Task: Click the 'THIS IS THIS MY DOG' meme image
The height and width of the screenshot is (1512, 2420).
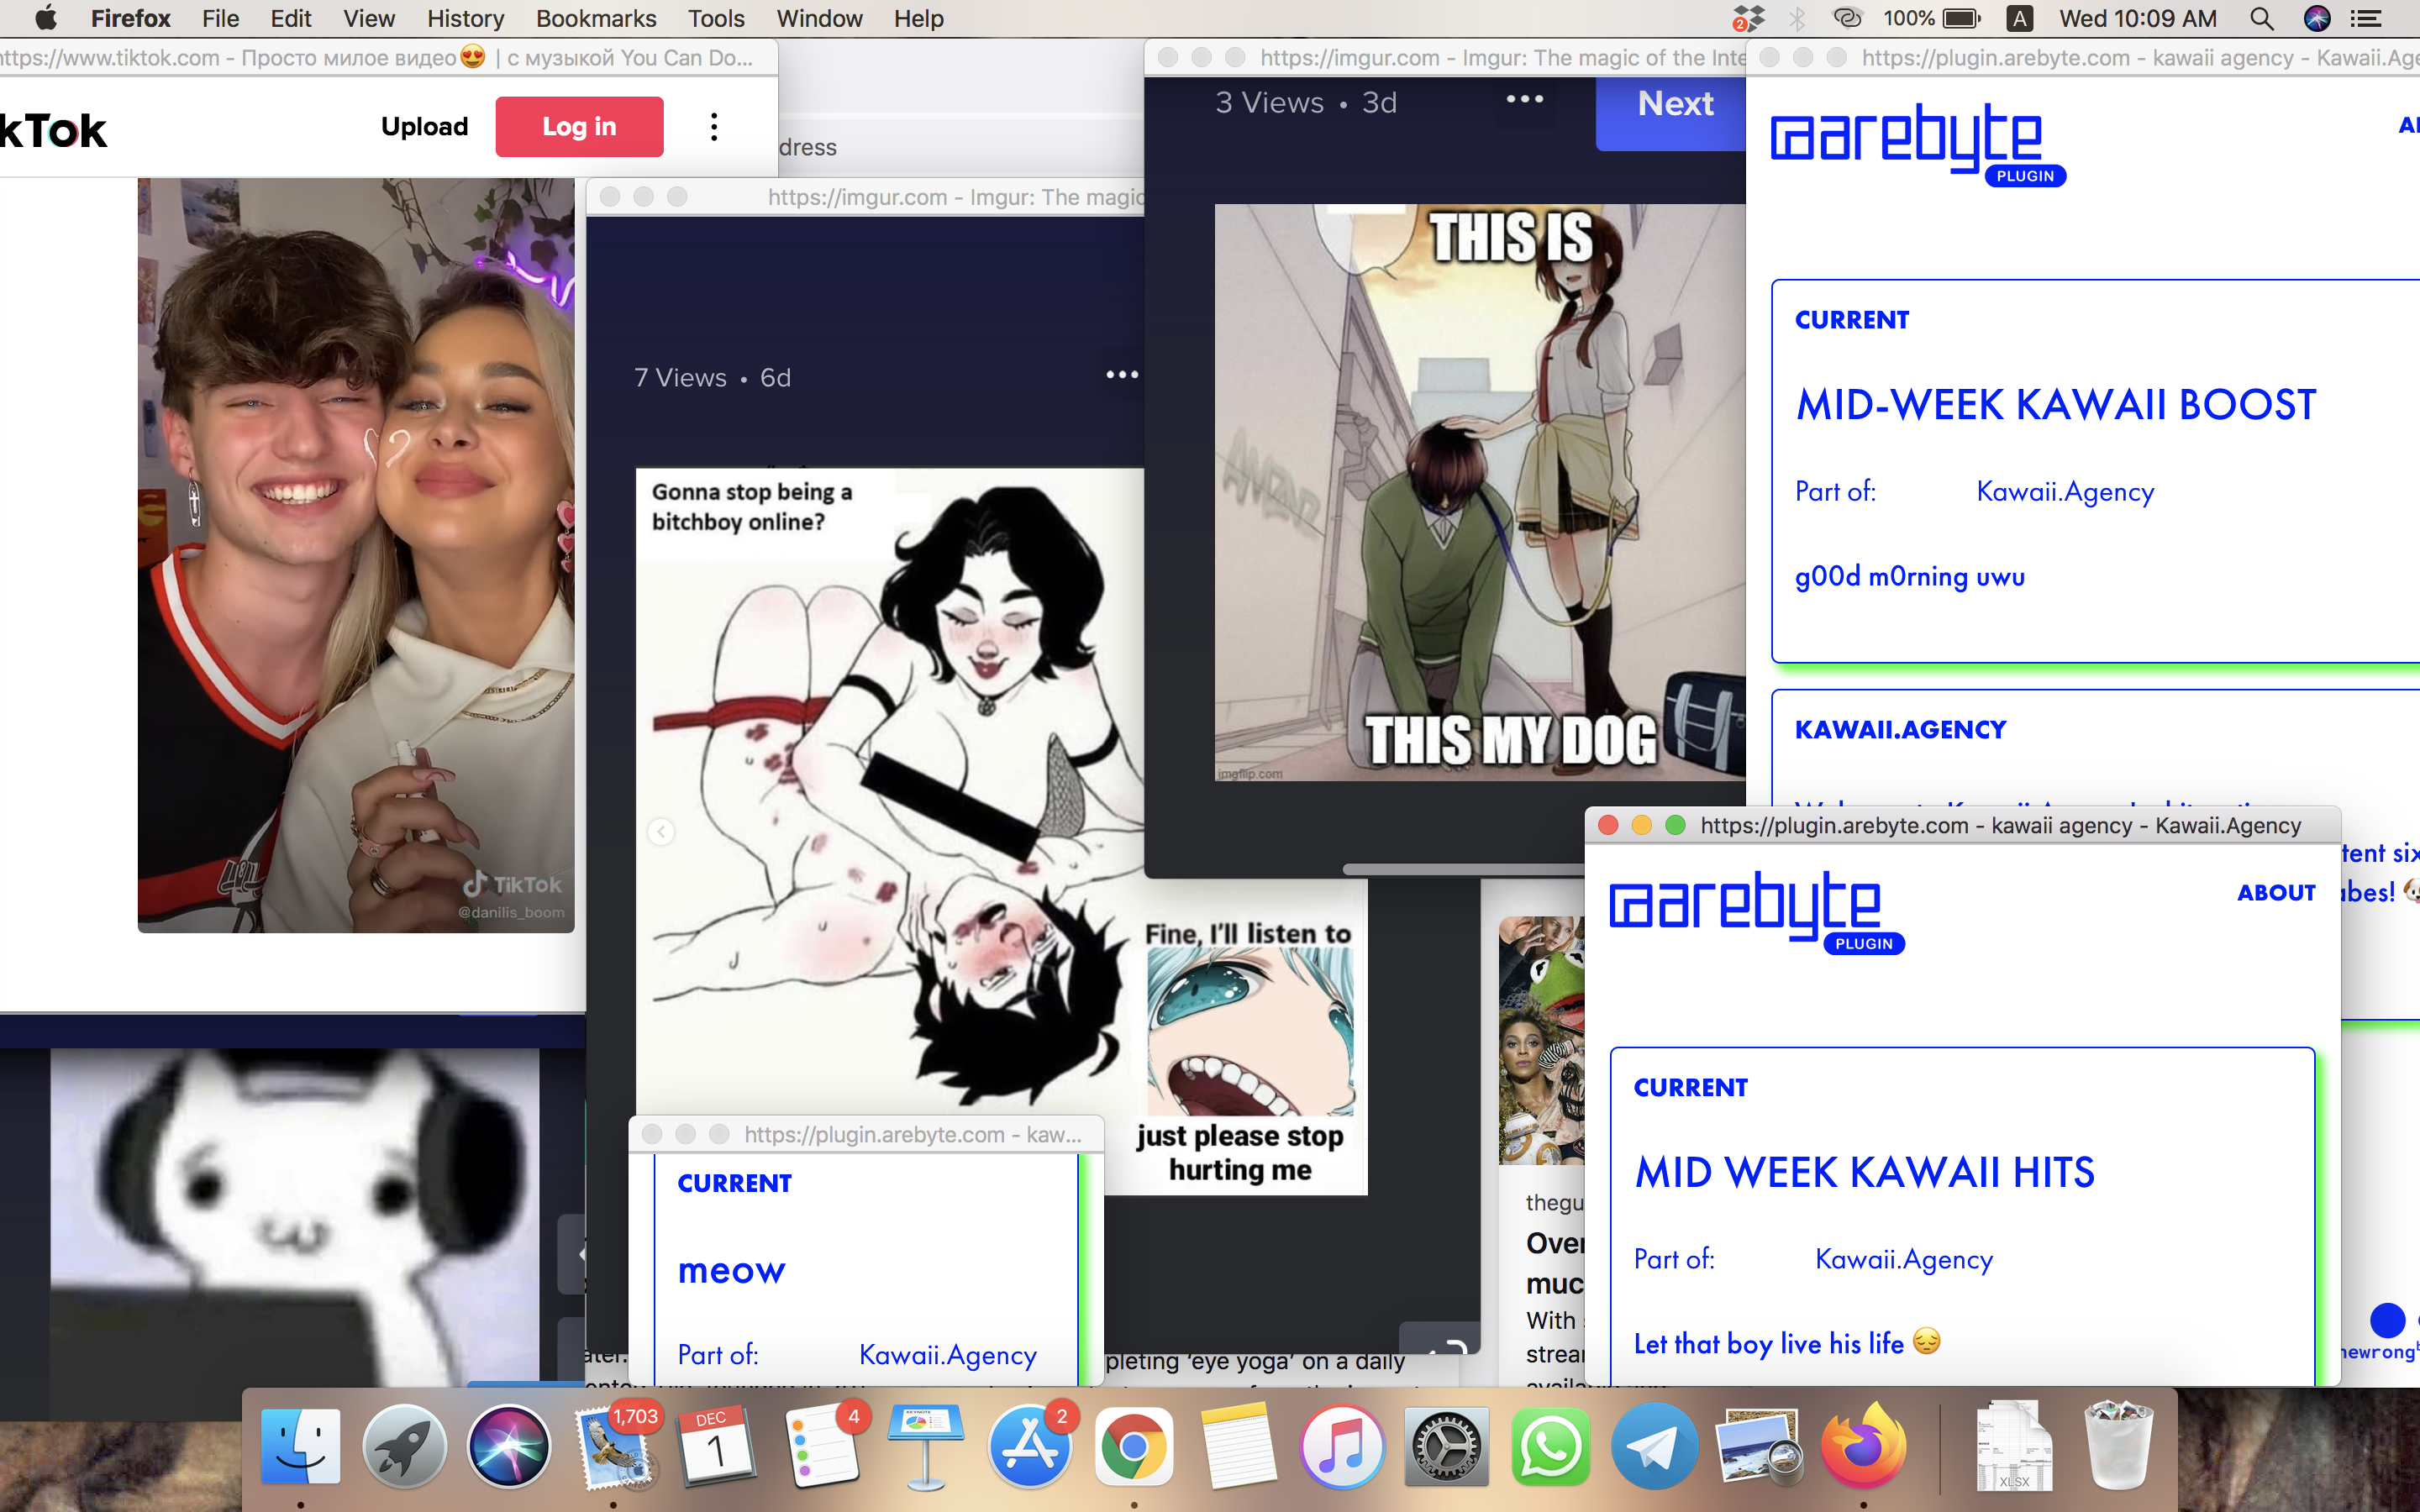Action: [x=1480, y=492]
